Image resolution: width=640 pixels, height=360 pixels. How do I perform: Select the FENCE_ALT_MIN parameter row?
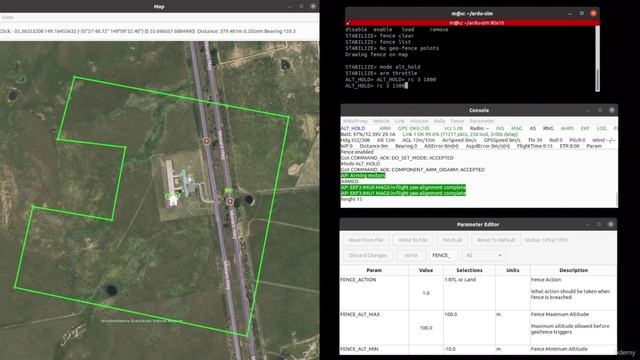[x=478, y=349]
